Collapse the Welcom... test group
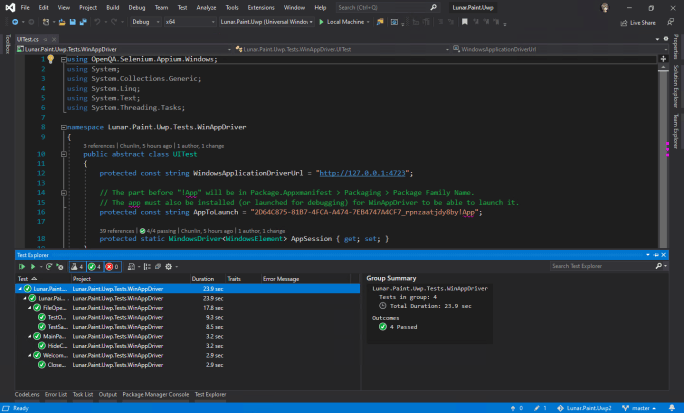The image size is (684, 413). tap(30, 355)
